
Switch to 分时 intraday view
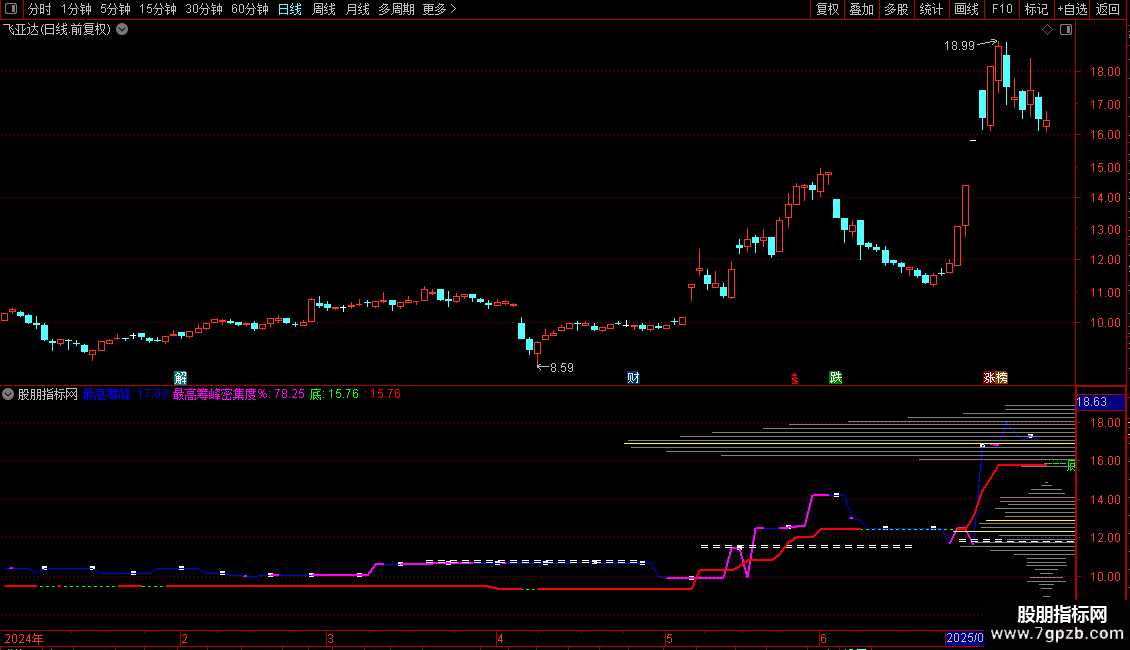[40, 9]
